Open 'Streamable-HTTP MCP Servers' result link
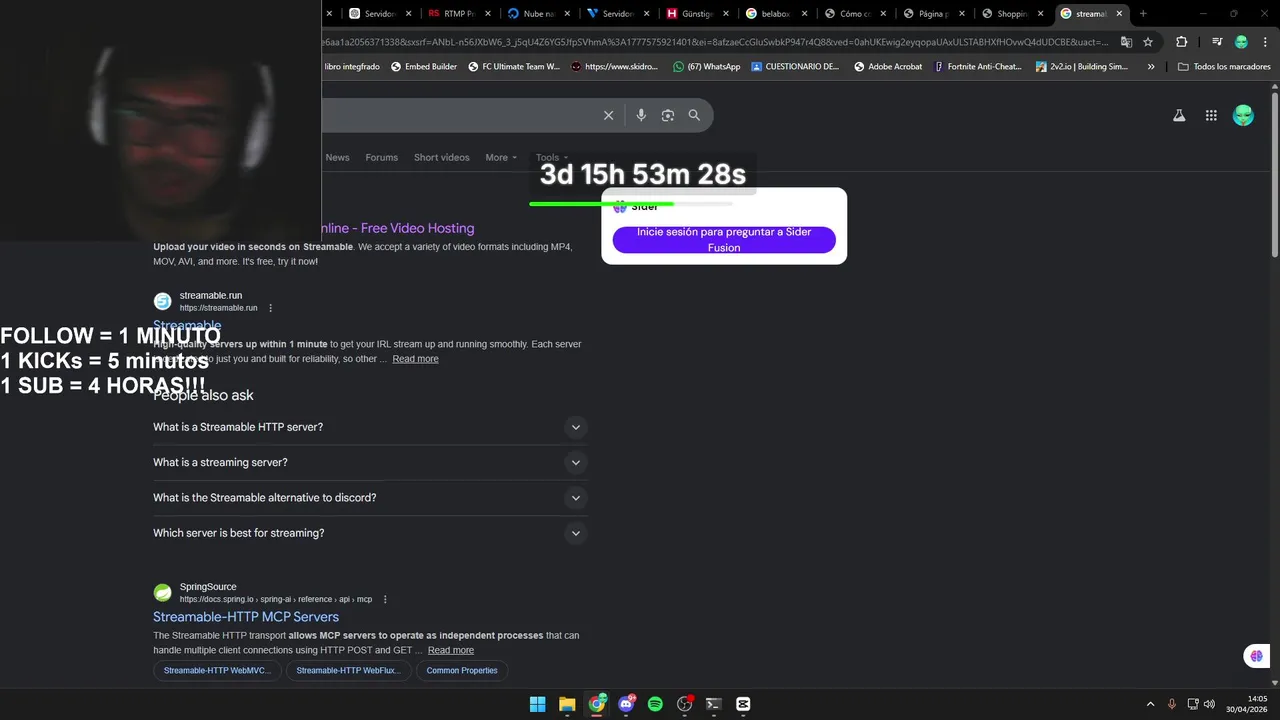The image size is (1280, 720). (246, 617)
